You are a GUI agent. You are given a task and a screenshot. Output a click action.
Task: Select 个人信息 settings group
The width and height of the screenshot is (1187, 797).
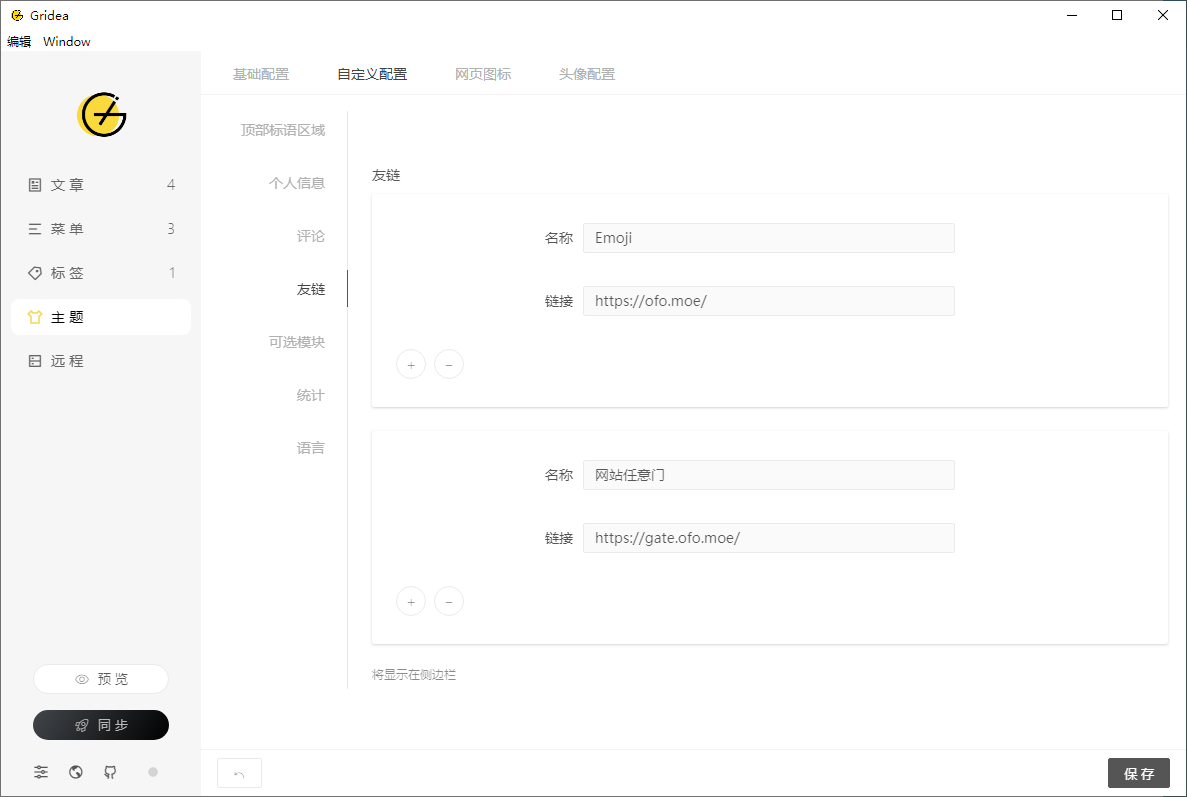[297, 183]
